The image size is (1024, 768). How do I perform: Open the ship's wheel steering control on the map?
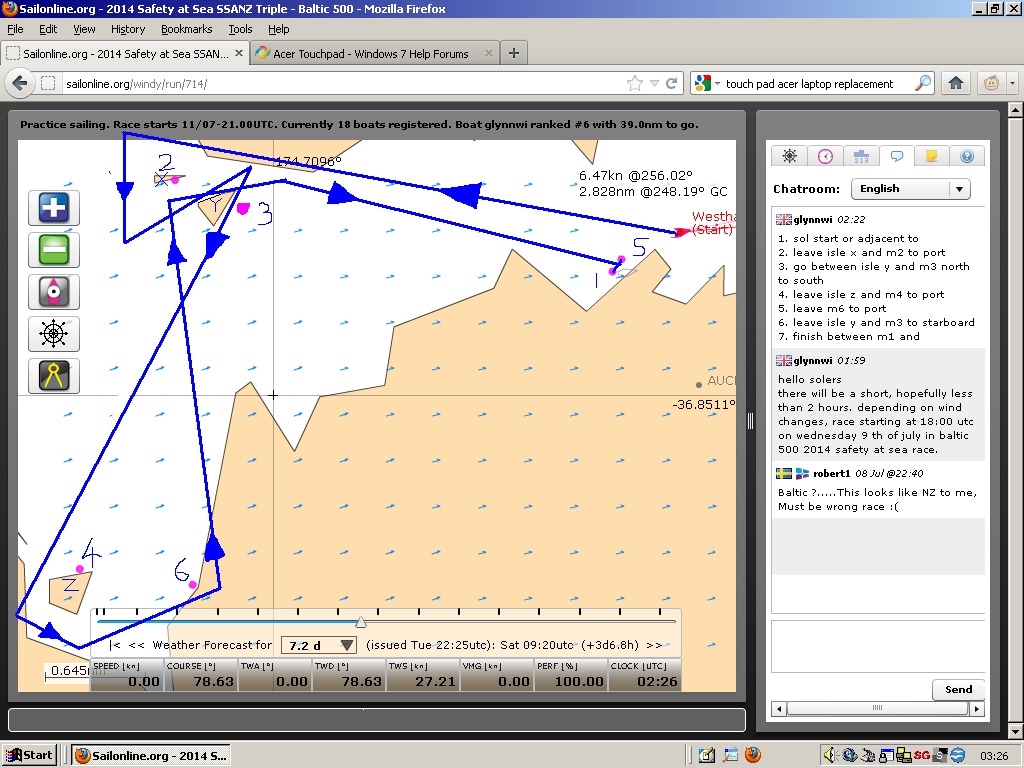pyautogui.click(x=54, y=334)
